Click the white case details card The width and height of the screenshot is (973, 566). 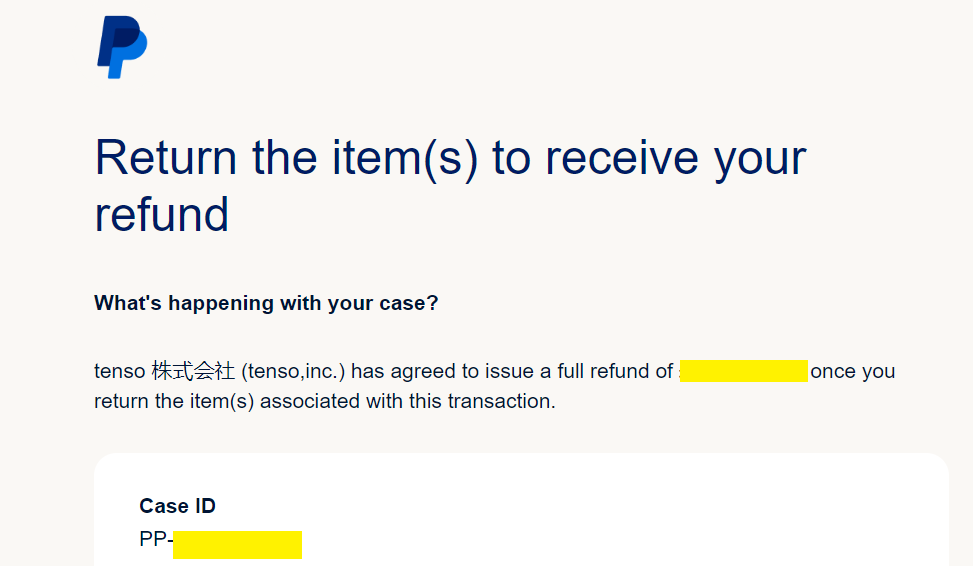click(600, 510)
